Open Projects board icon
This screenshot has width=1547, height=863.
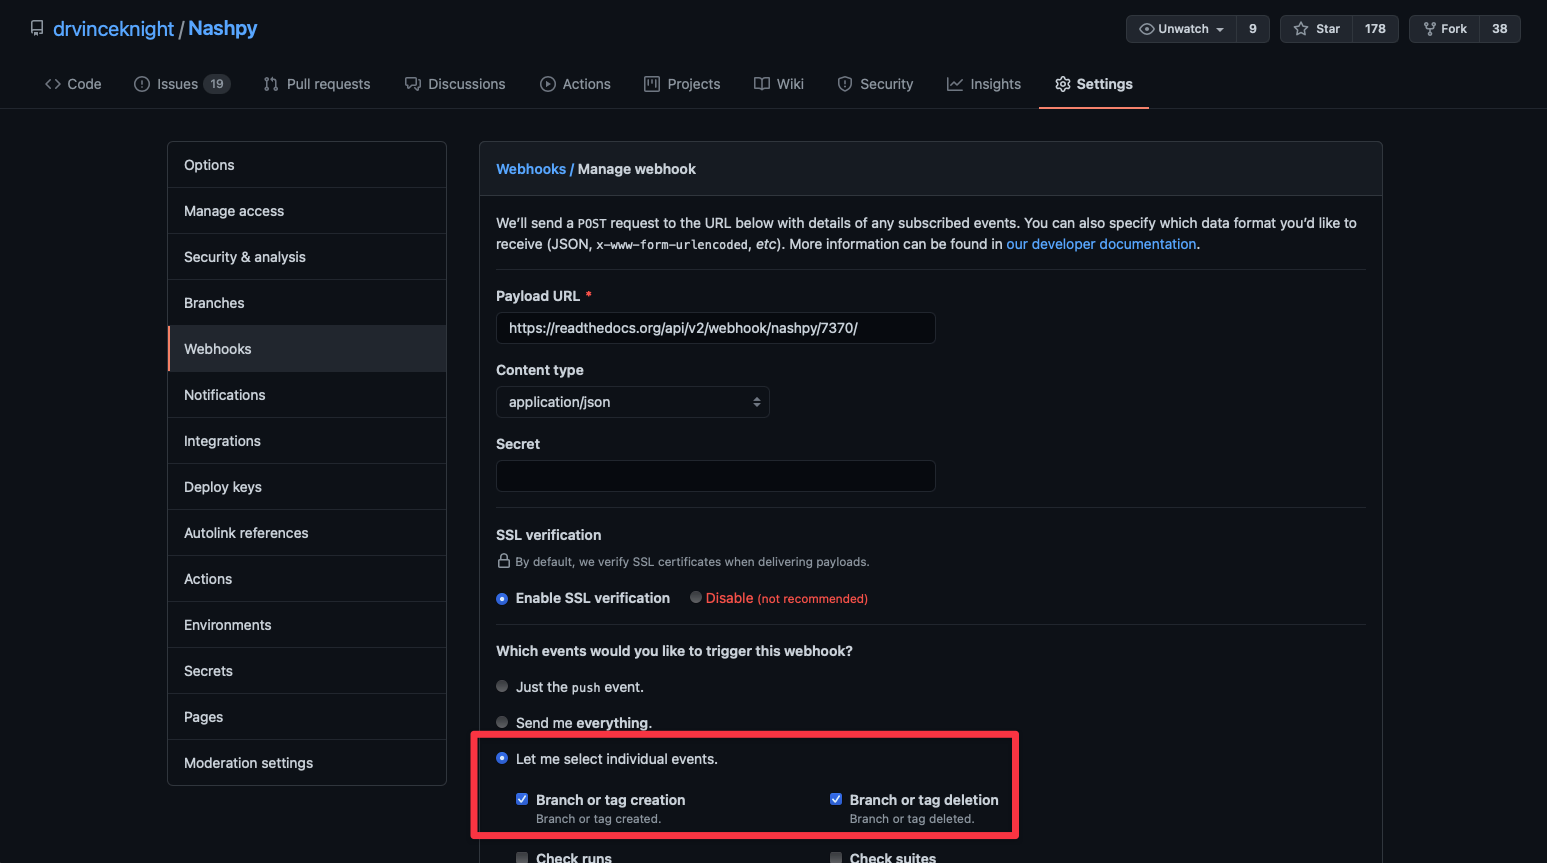[x=652, y=84]
